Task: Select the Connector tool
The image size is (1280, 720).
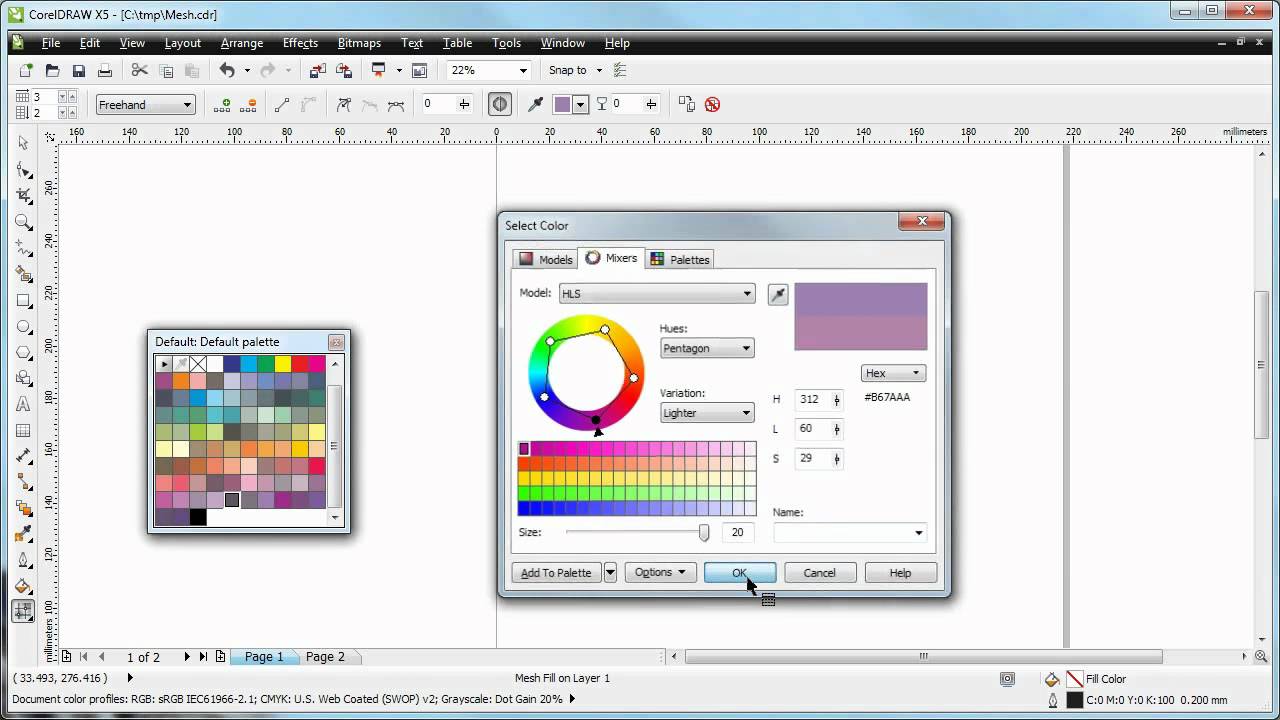Action: (23, 482)
